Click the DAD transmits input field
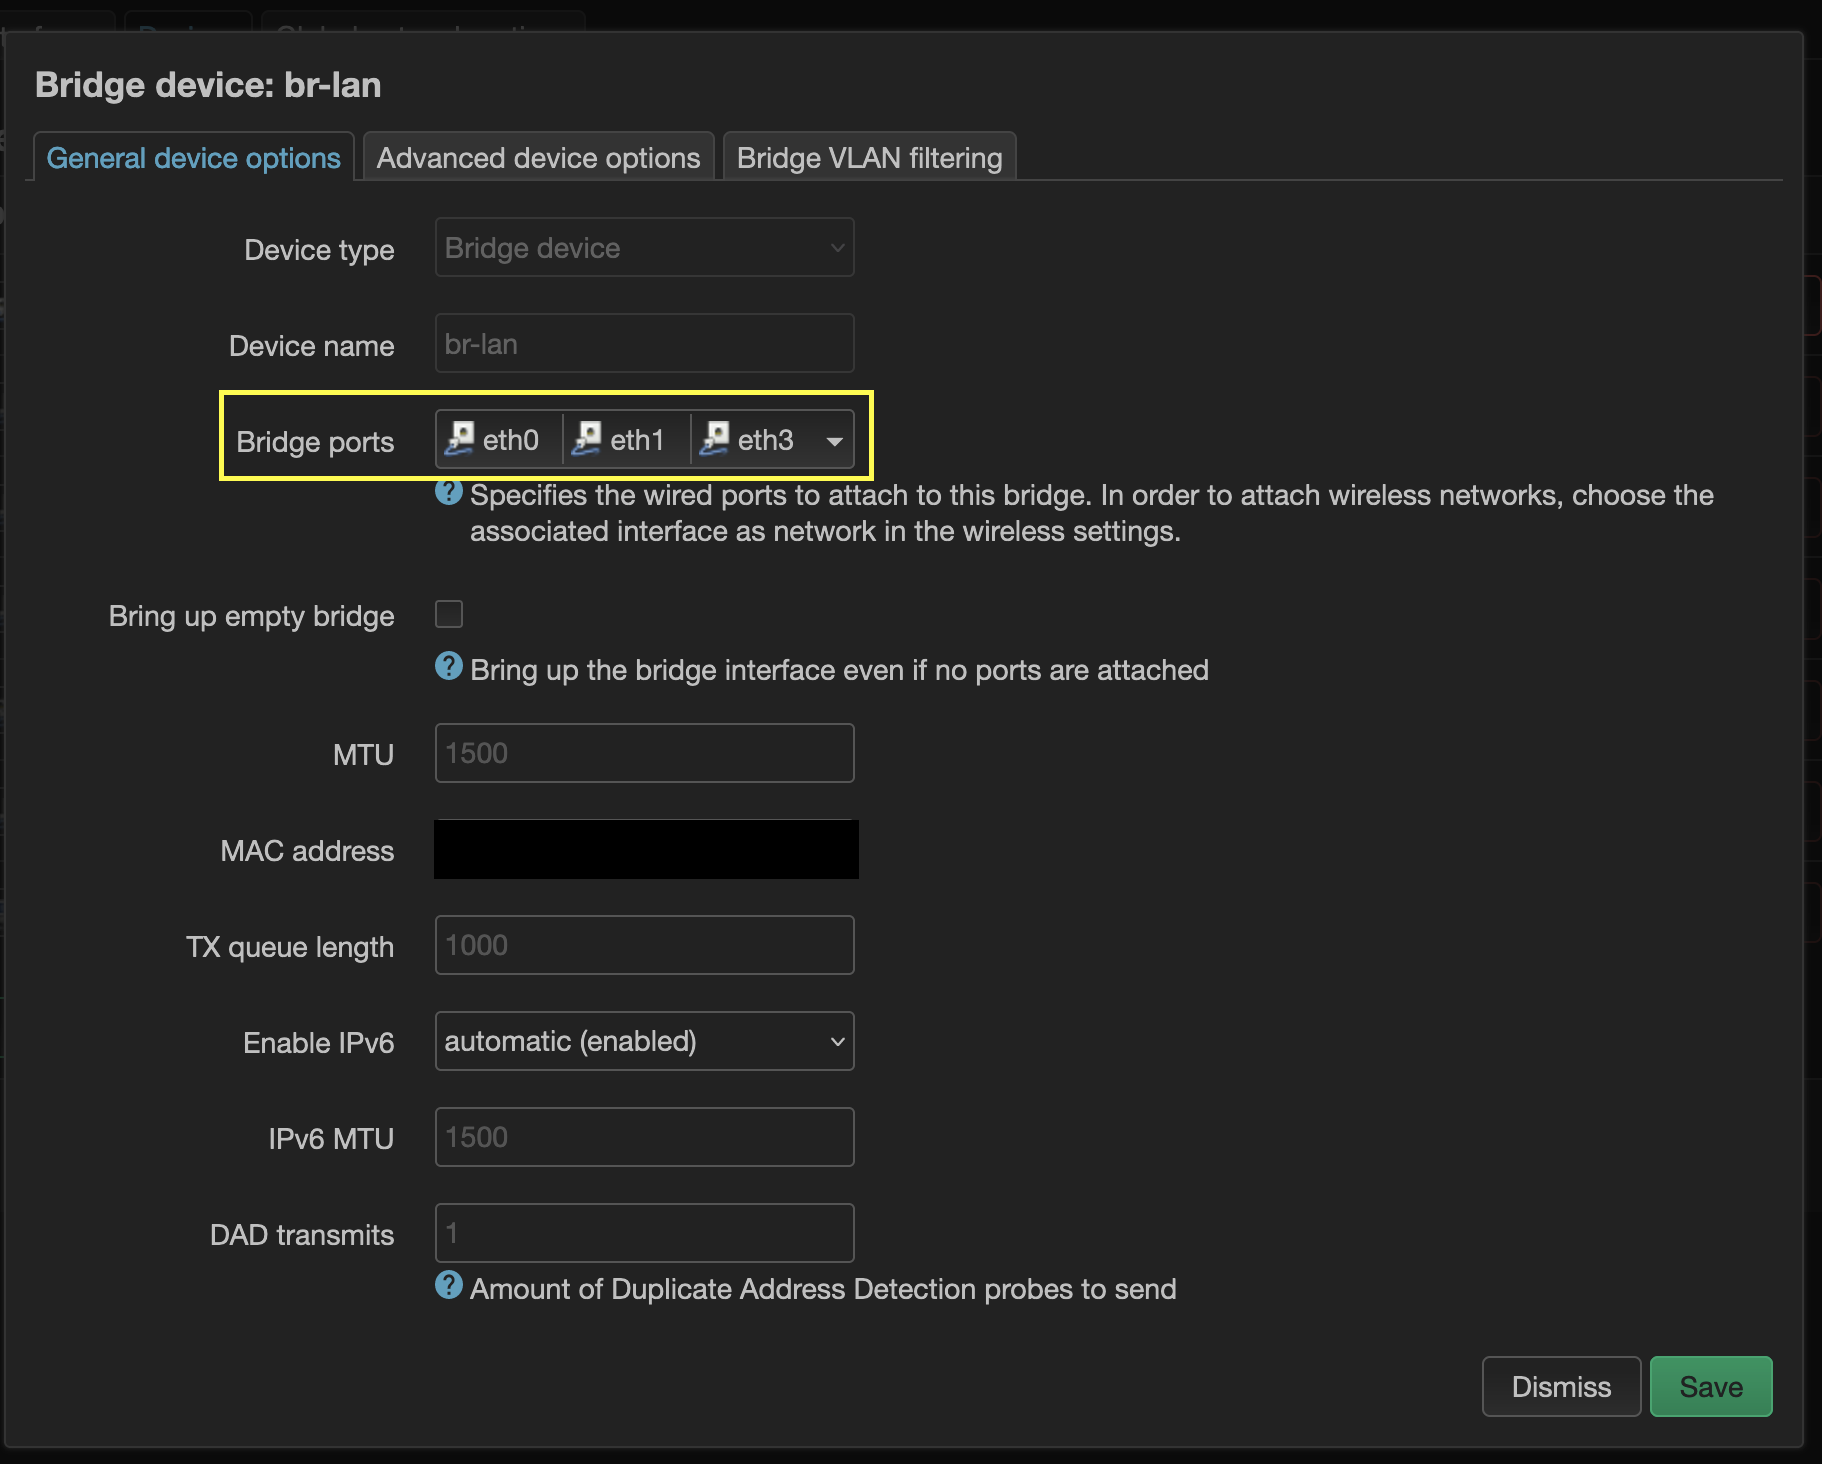Image resolution: width=1822 pixels, height=1464 pixels. (645, 1233)
